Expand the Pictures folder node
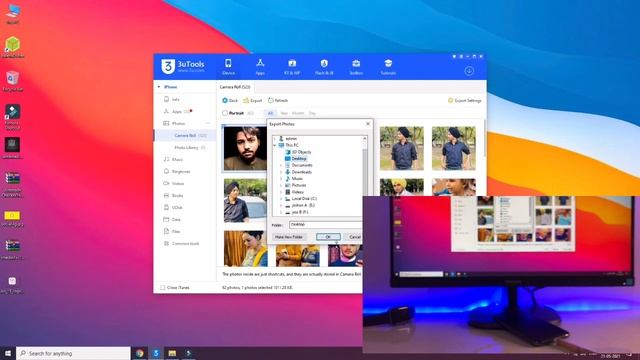Image resolution: width=640 pixels, height=360 pixels. [281, 185]
